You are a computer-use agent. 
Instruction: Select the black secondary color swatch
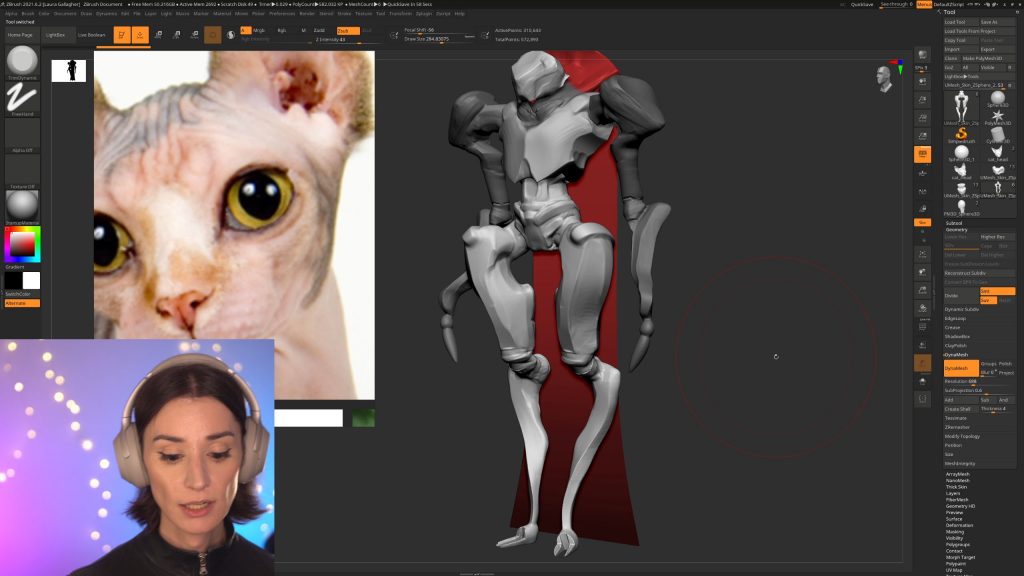(x=13, y=280)
